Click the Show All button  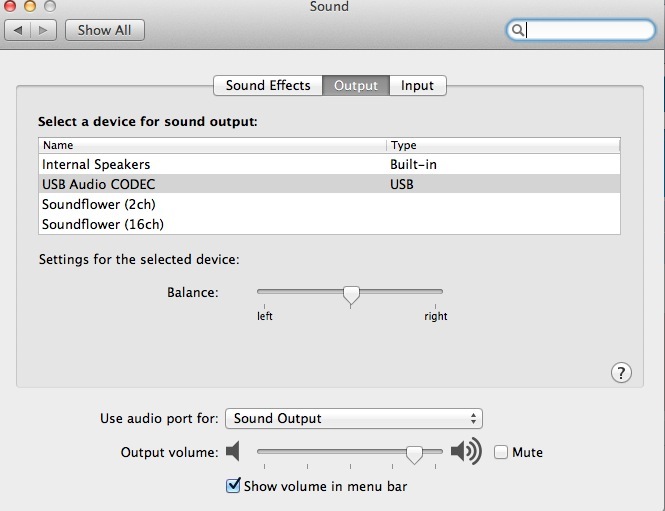(105, 30)
